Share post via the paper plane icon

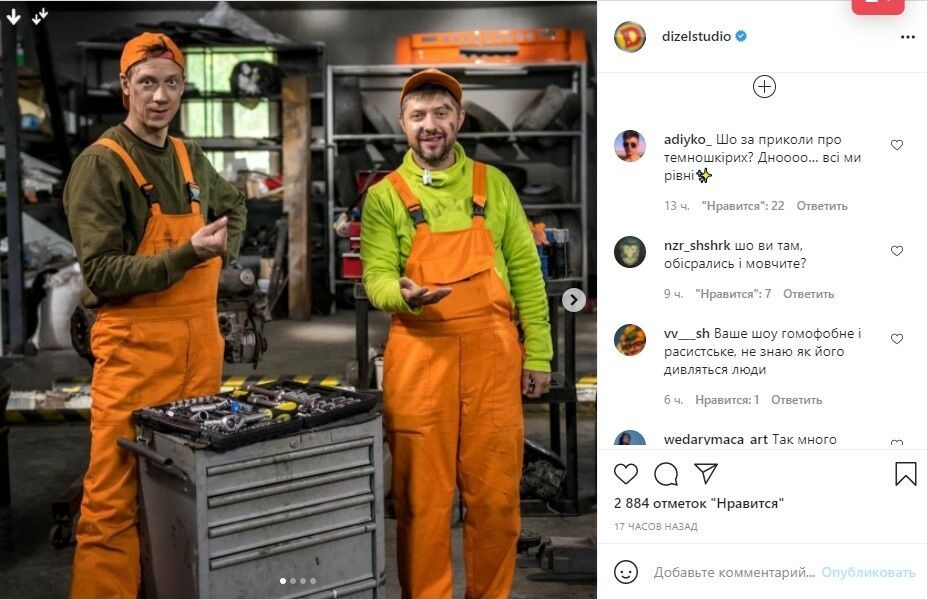coord(706,473)
